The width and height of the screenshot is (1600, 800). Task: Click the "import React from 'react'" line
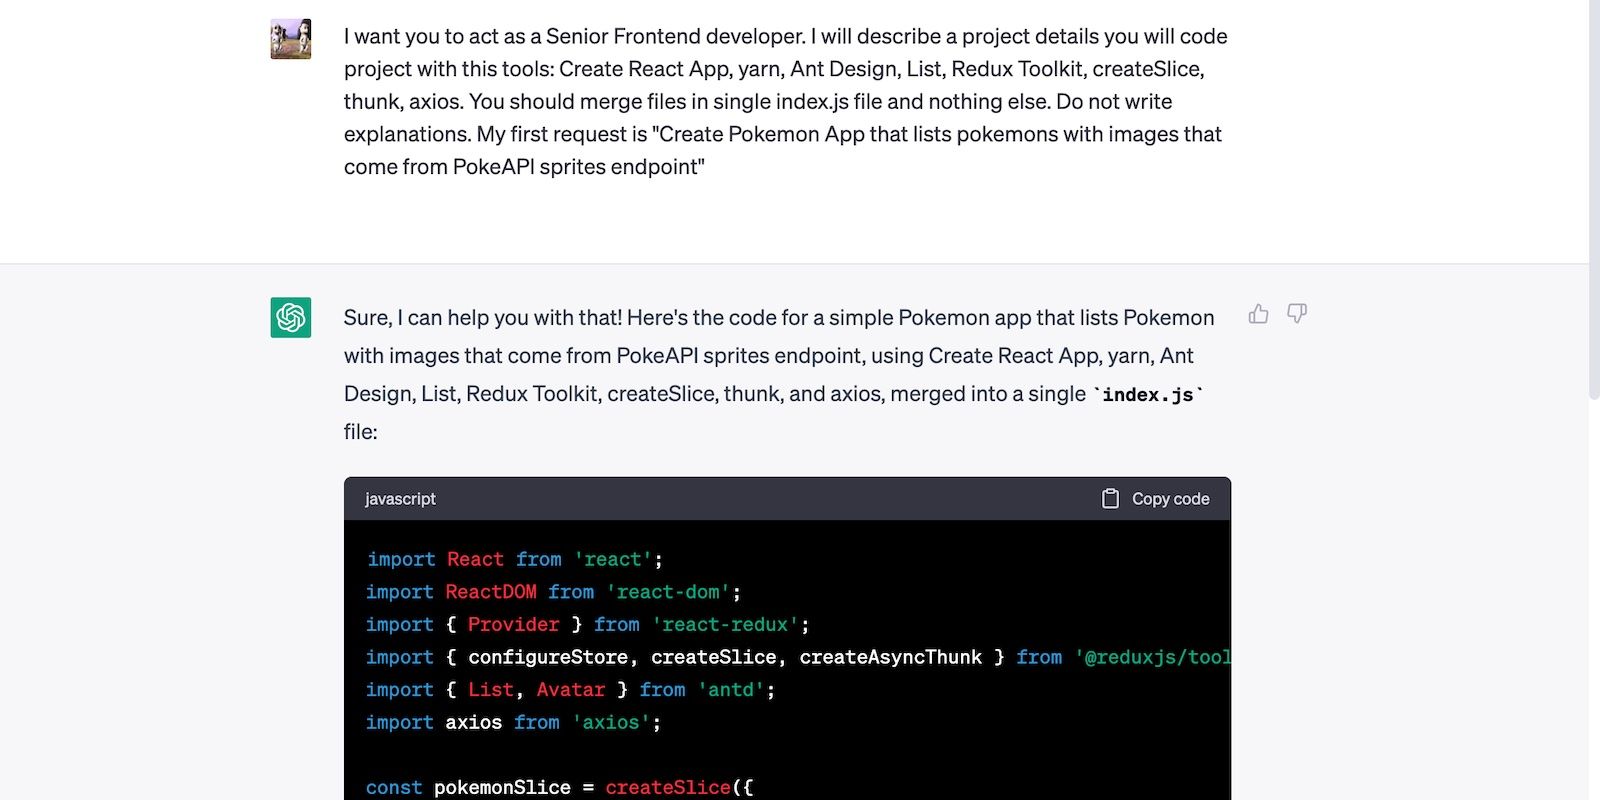click(x=514, y=560)
